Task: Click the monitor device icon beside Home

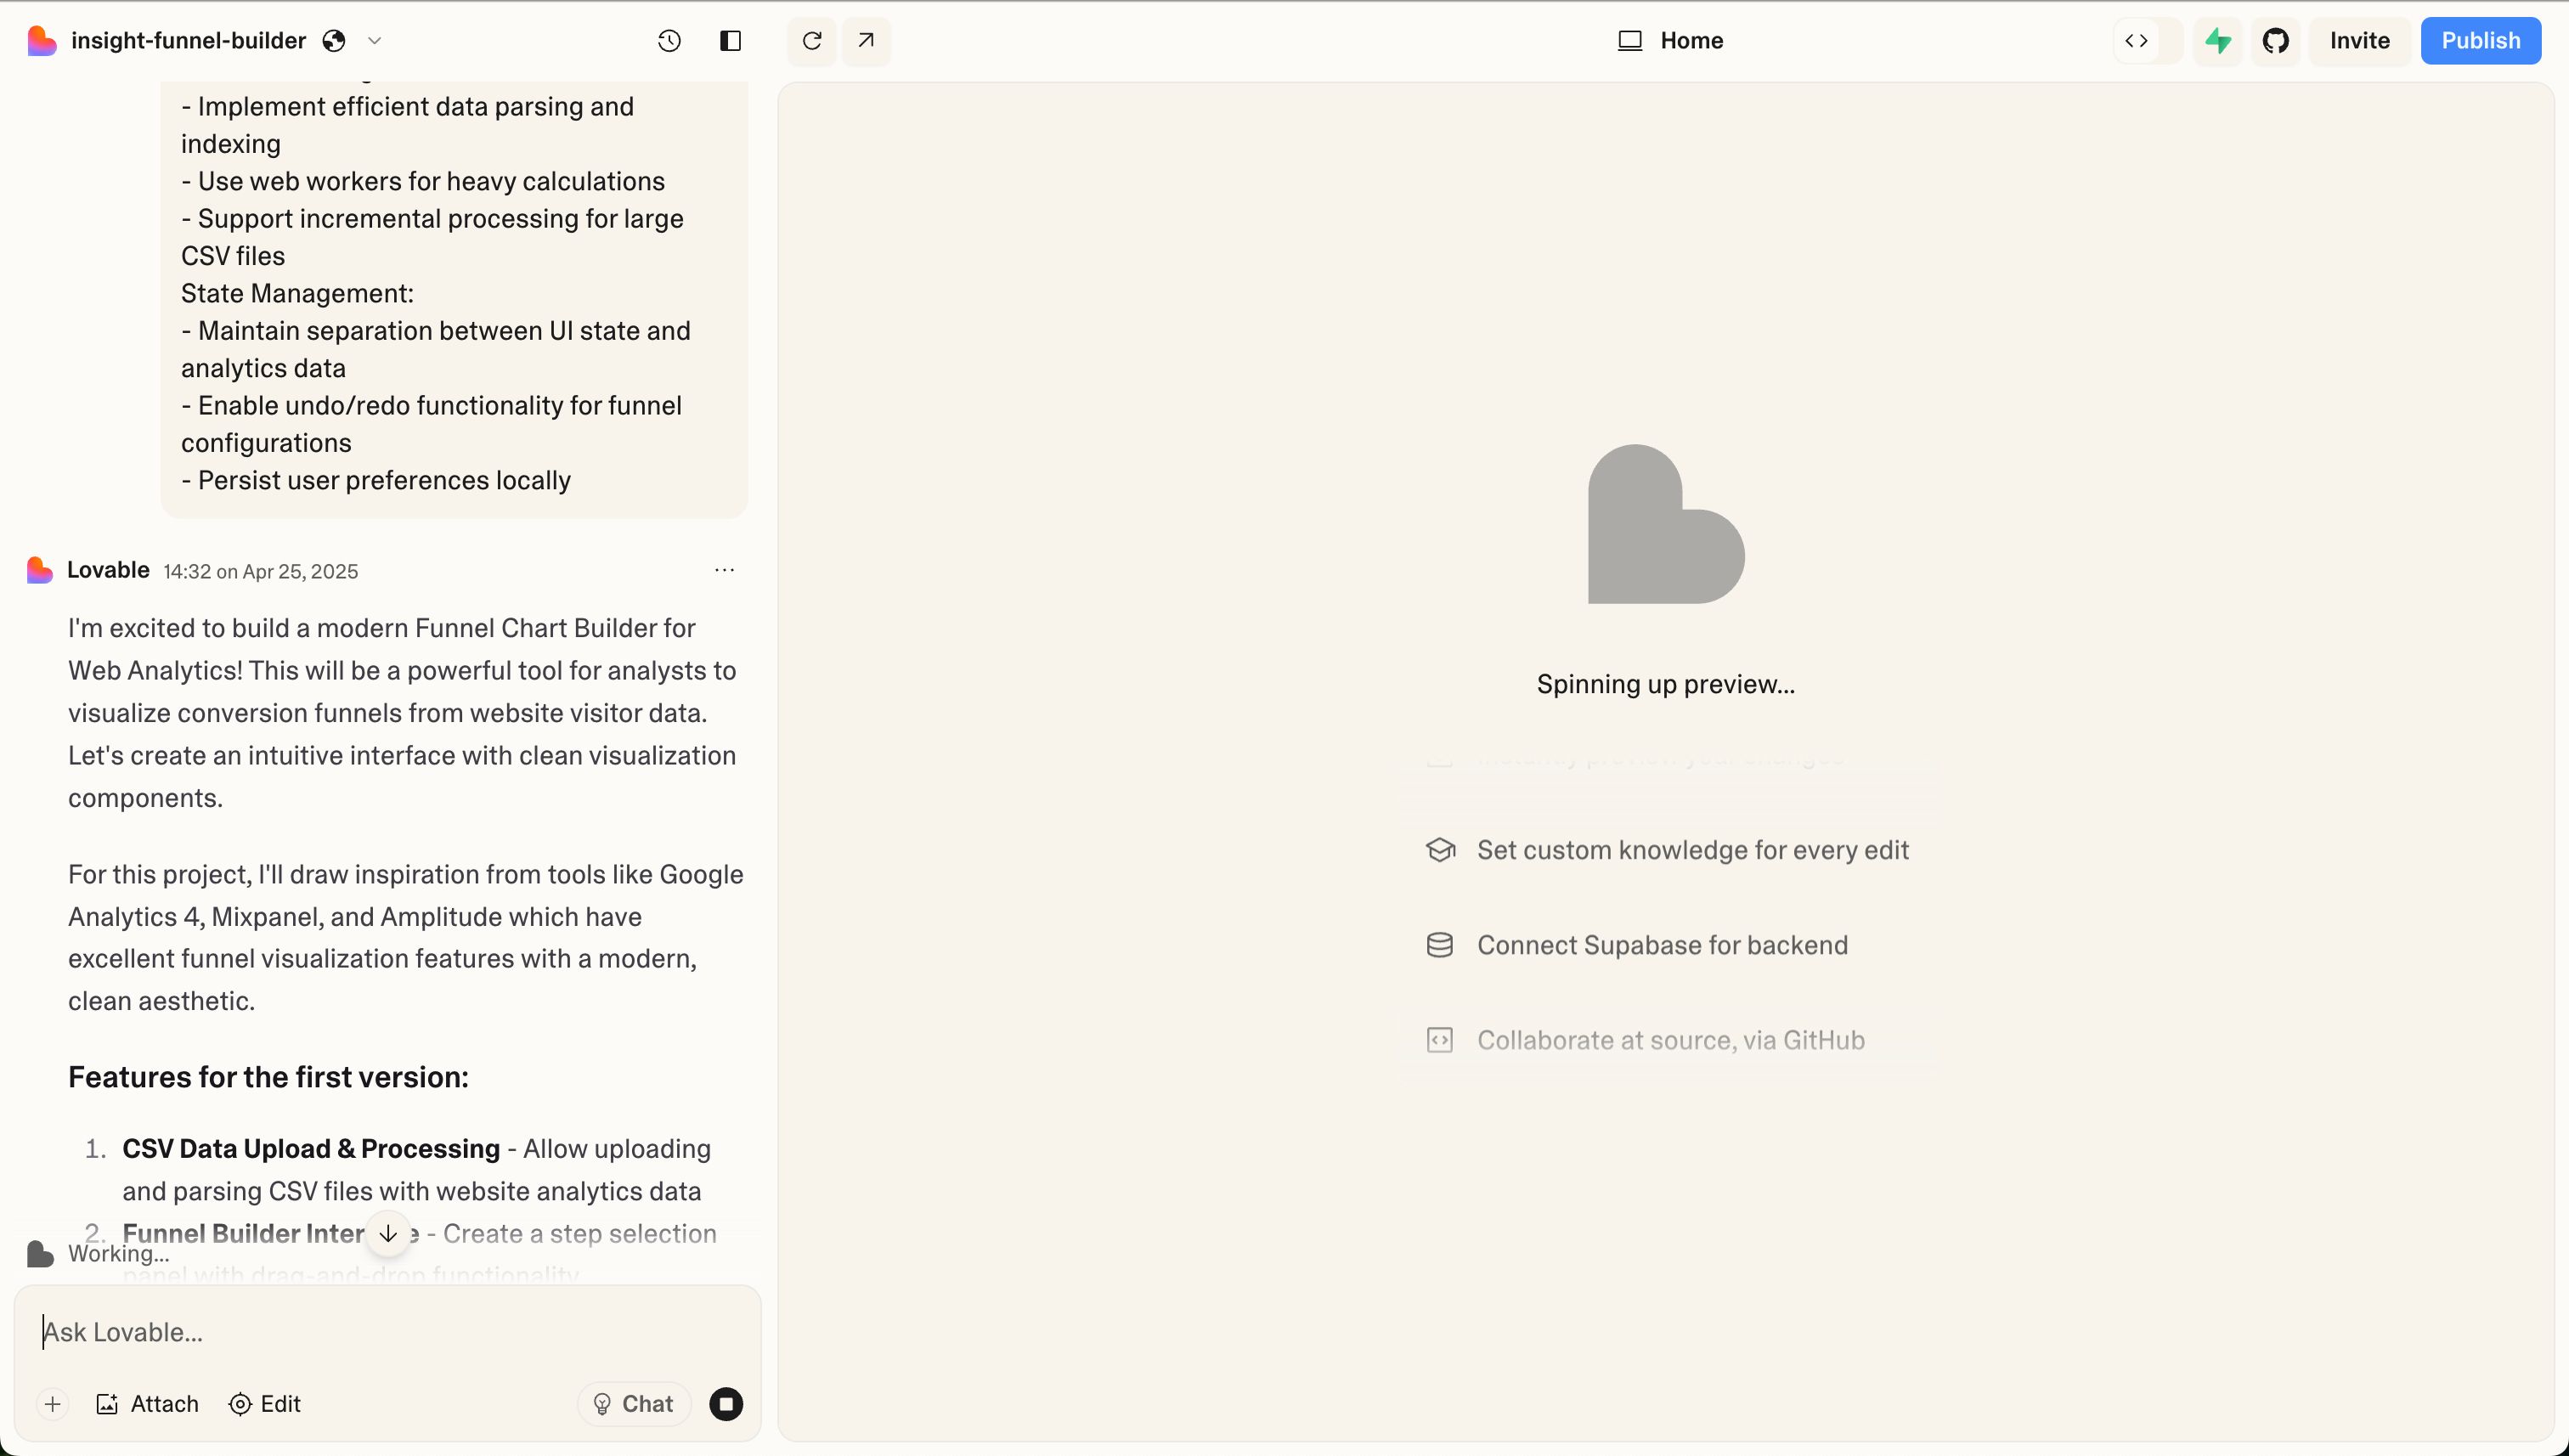Action: pos(1630,41)
